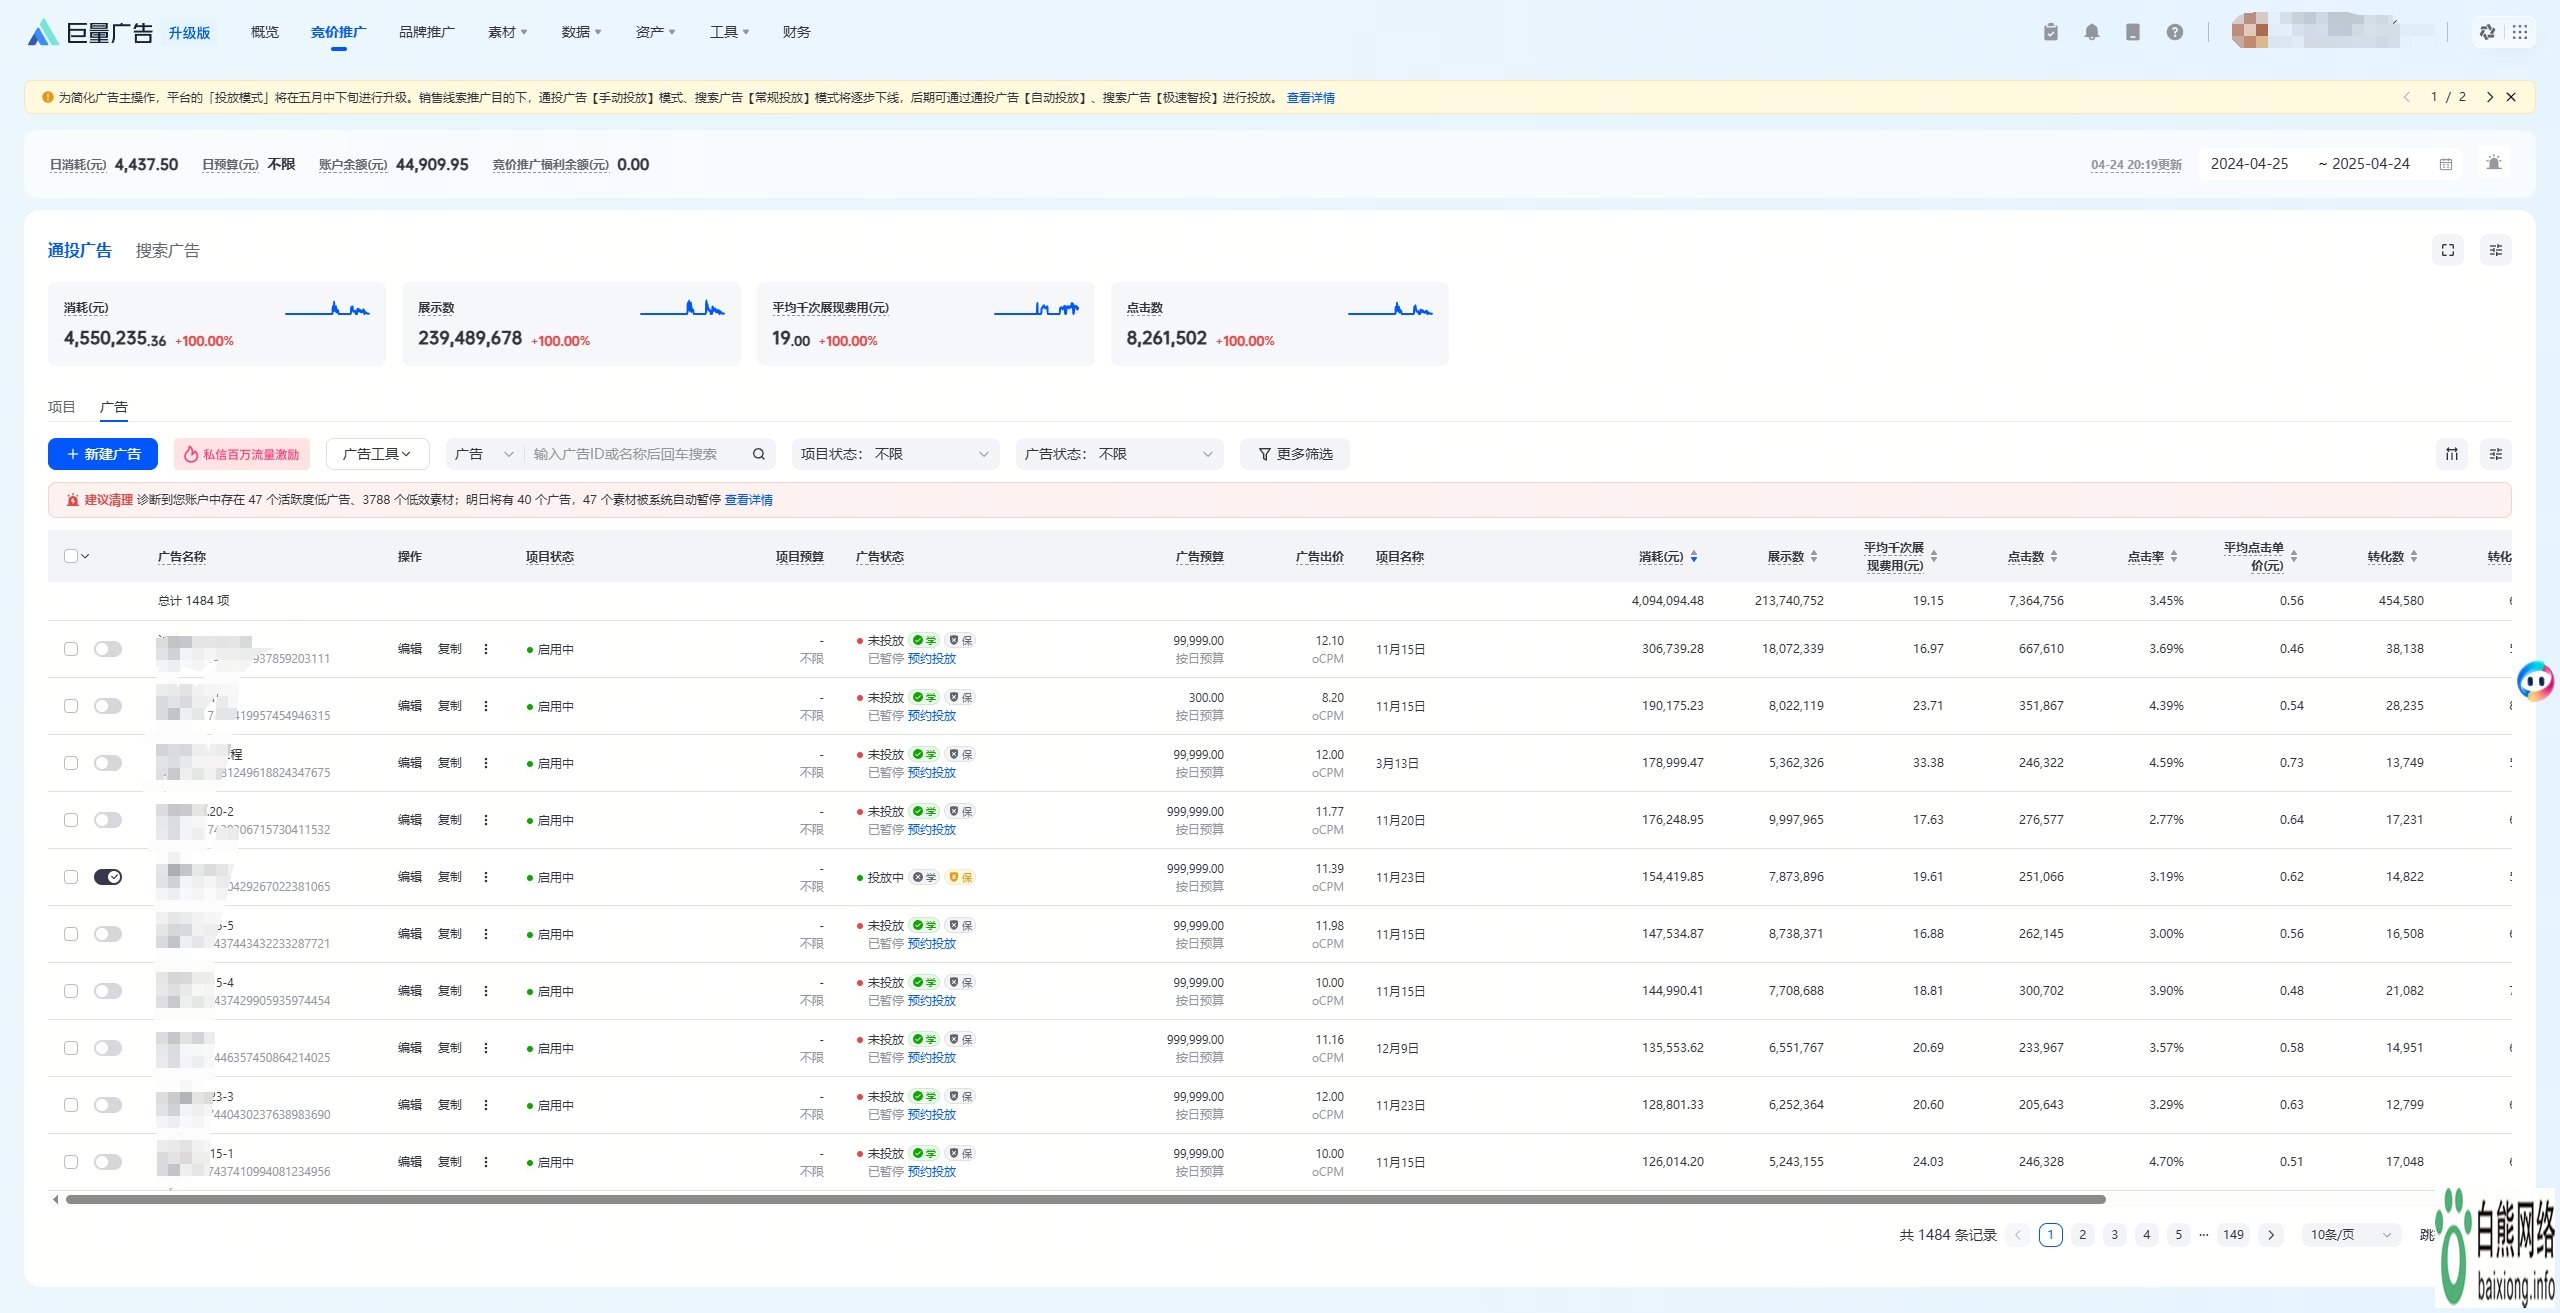
Task: Click the floating AI assistant icon
Action: pyautogui.click(x=2535, y=682)
